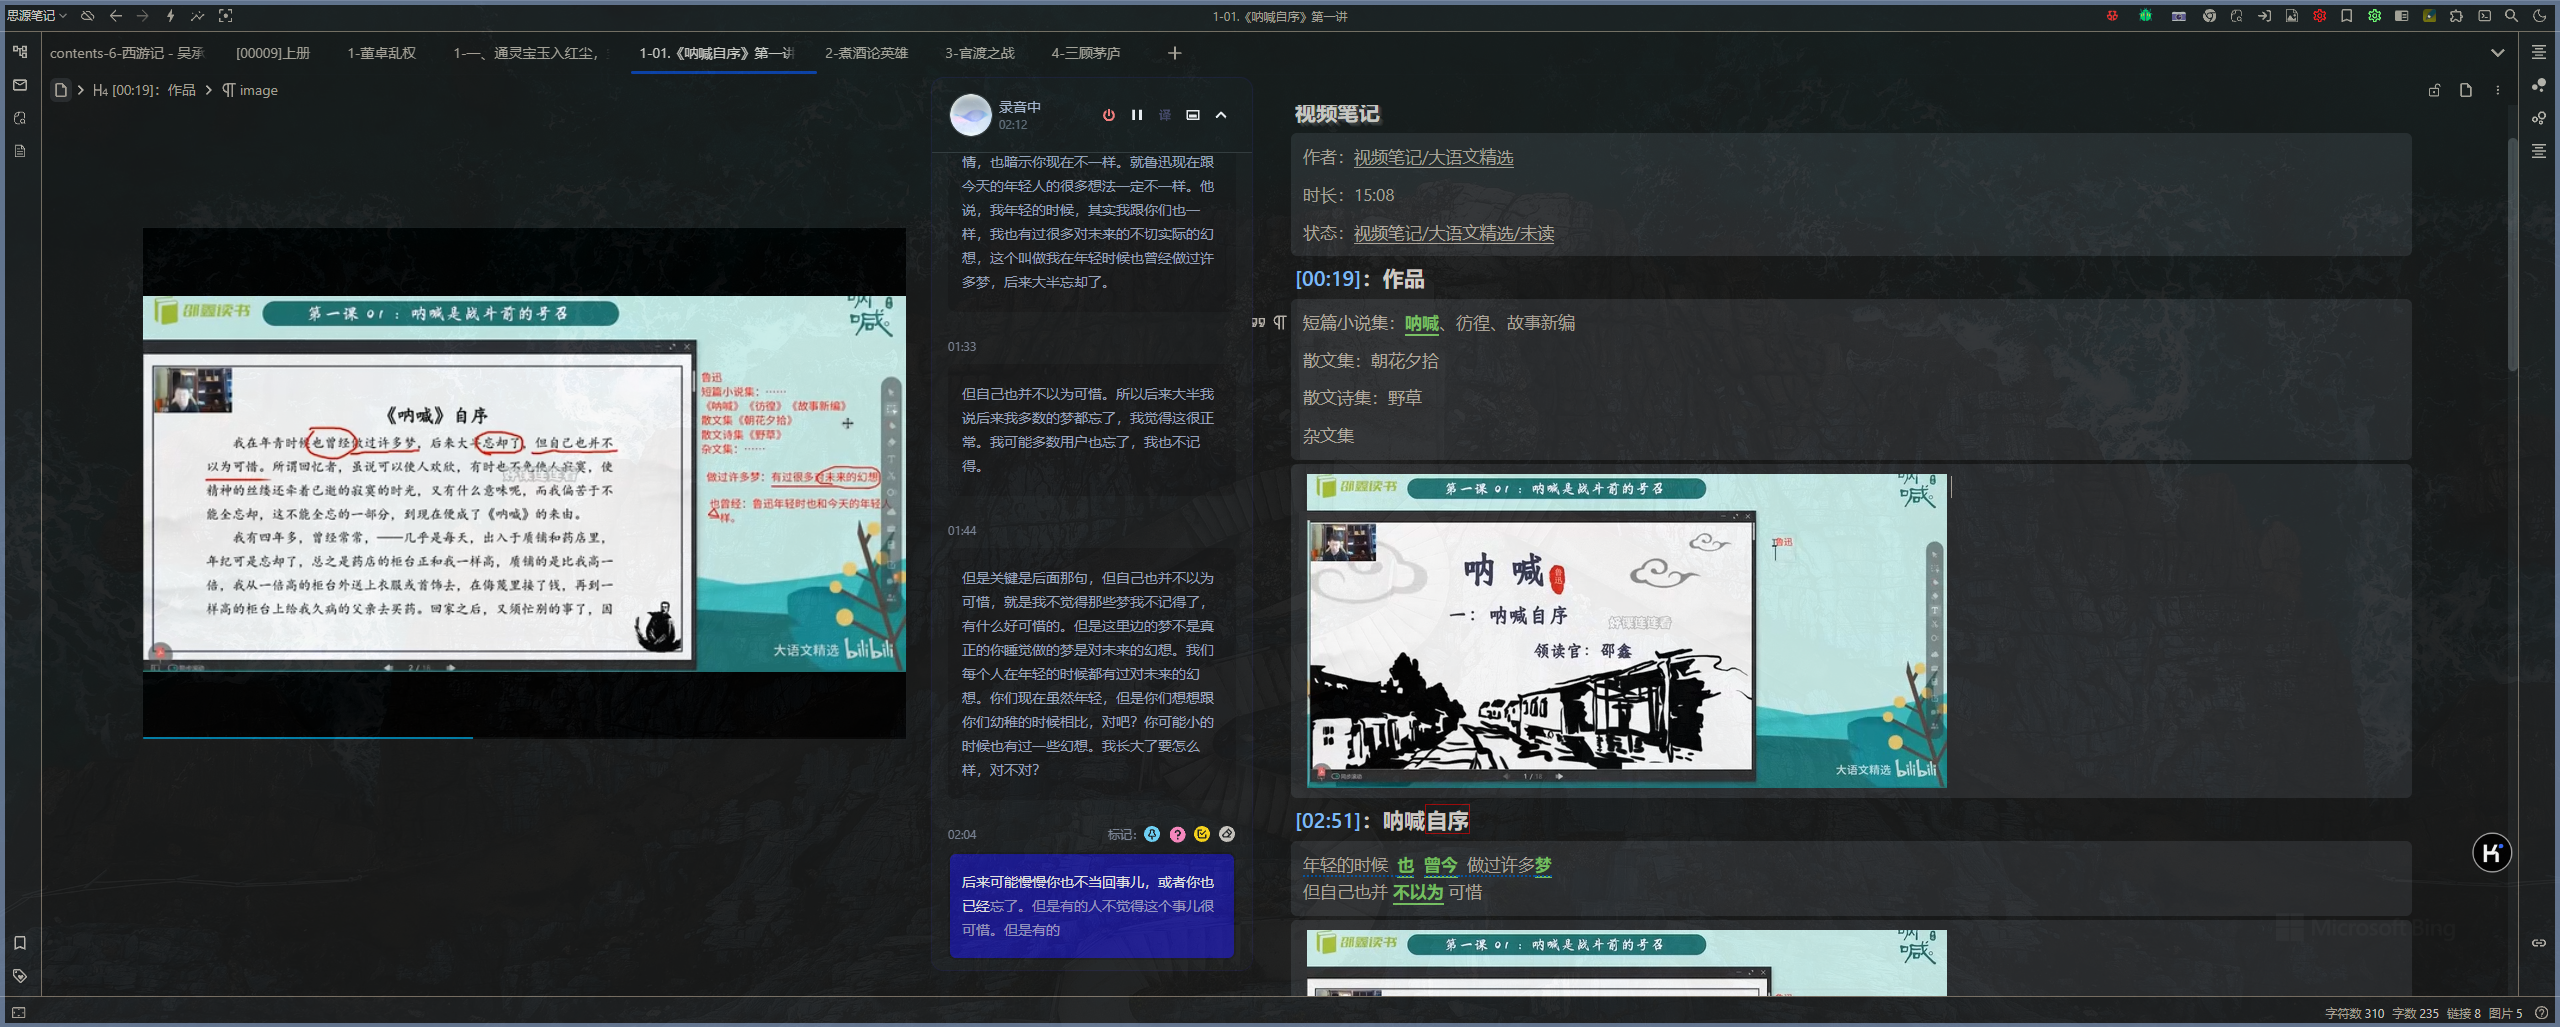Switch to the 4-三顾茅庐 tab
The width and height of the screenshot is (2560, 1027).
1085,53
